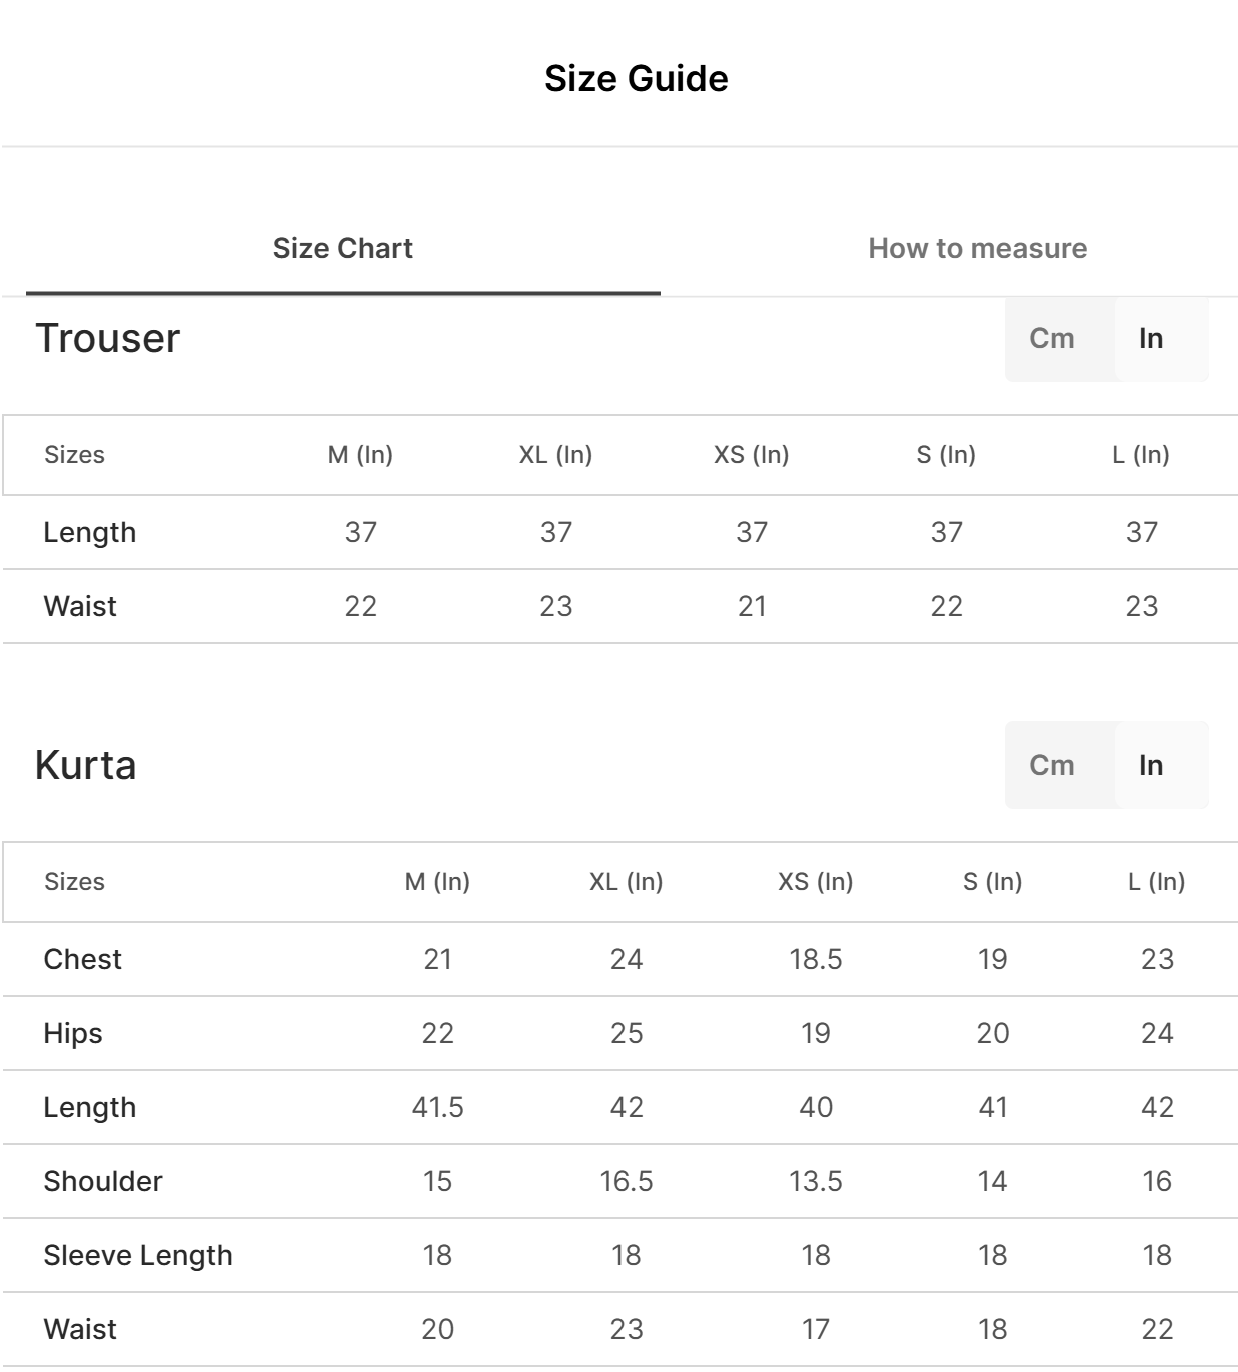
Task: Click the Trouser Waist value for XS
Action: coord(751,606)
